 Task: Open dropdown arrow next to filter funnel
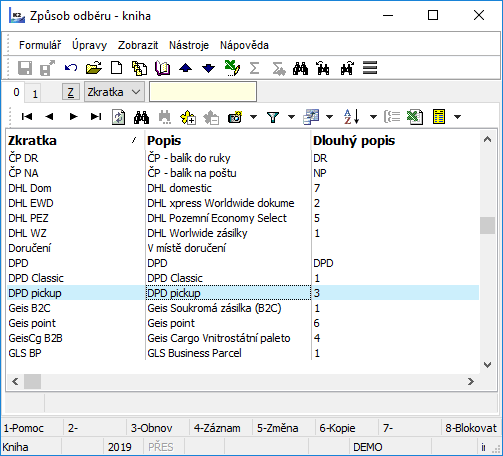click(291, 117)
